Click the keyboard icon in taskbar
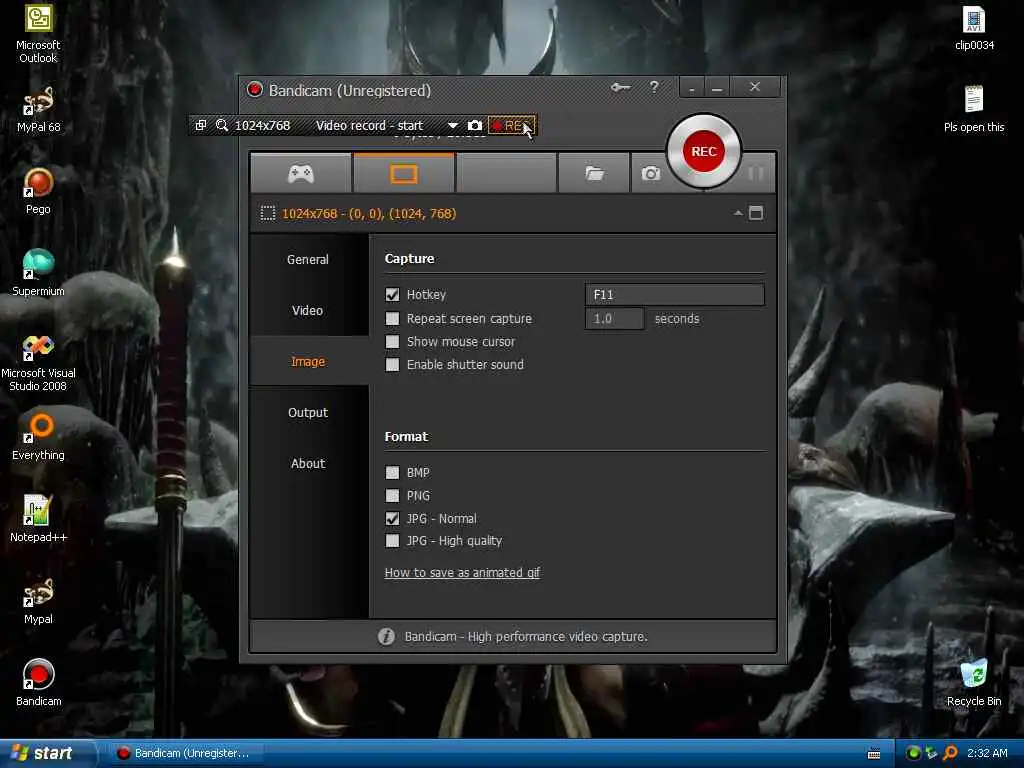 pyautogui.click(x=874, y=754)
